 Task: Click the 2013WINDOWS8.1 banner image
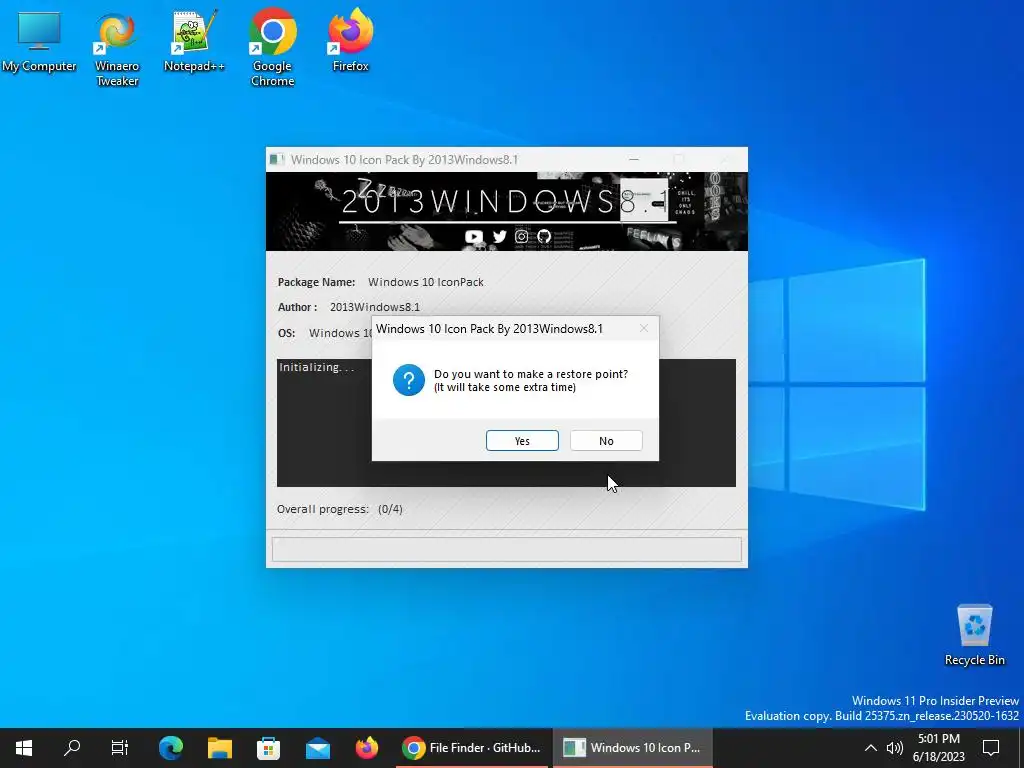(x=507, y=211)
